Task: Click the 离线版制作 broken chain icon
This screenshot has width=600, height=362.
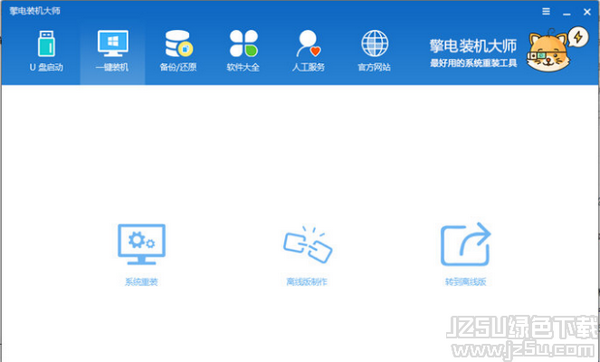Action: (x=308, y=245)
